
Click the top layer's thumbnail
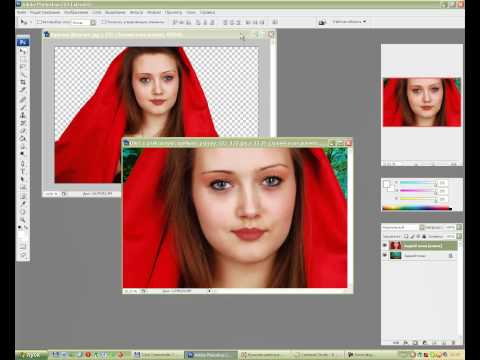click(395, 245)
